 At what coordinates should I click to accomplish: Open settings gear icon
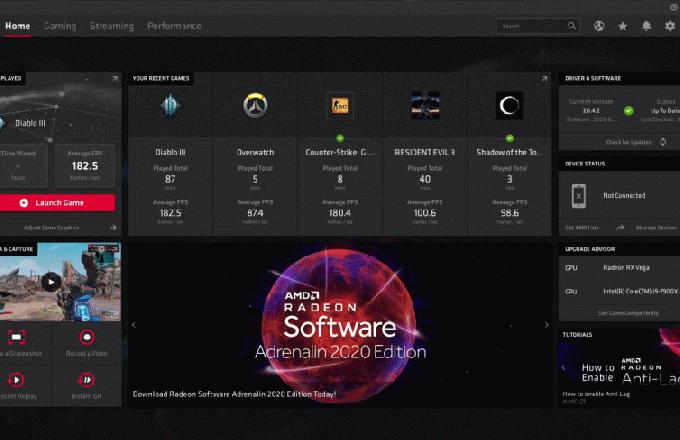670,26
